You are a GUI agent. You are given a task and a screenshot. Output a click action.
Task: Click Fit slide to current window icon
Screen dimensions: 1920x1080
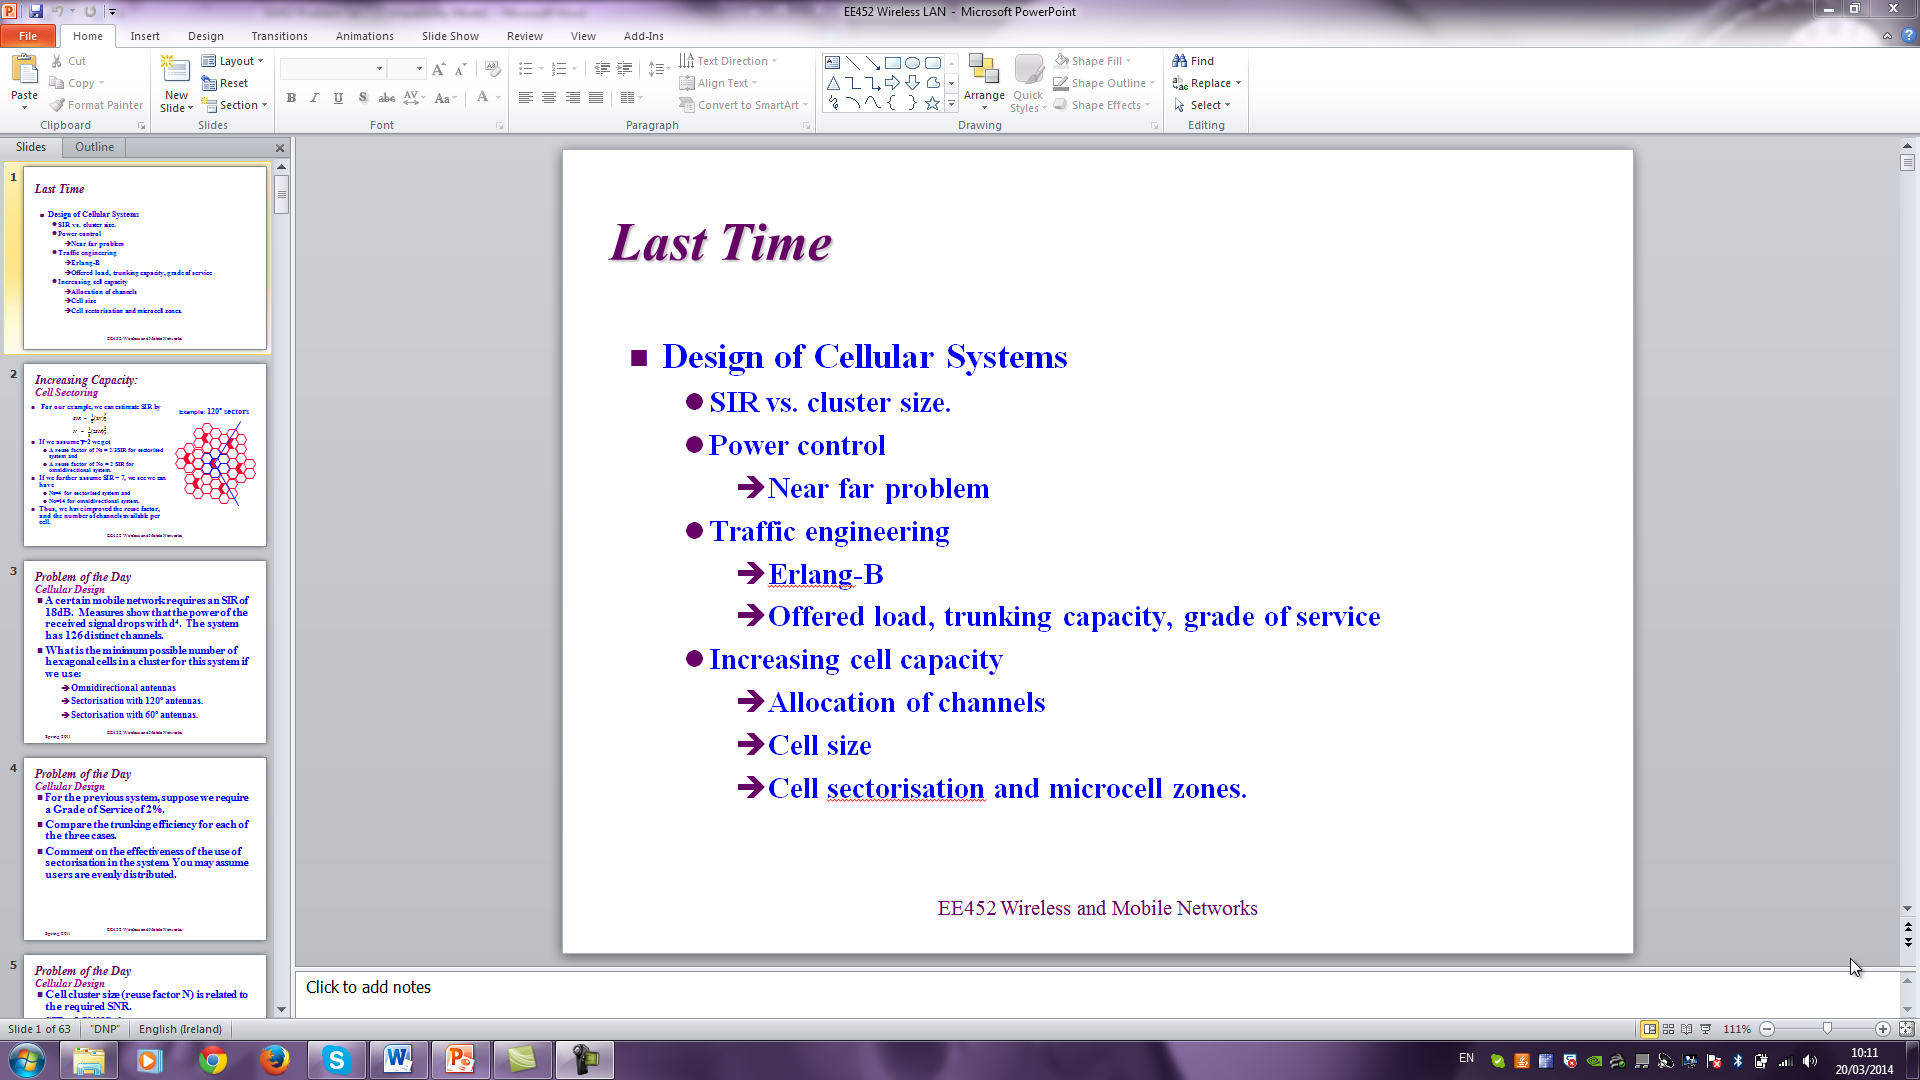[1906, 1029]
